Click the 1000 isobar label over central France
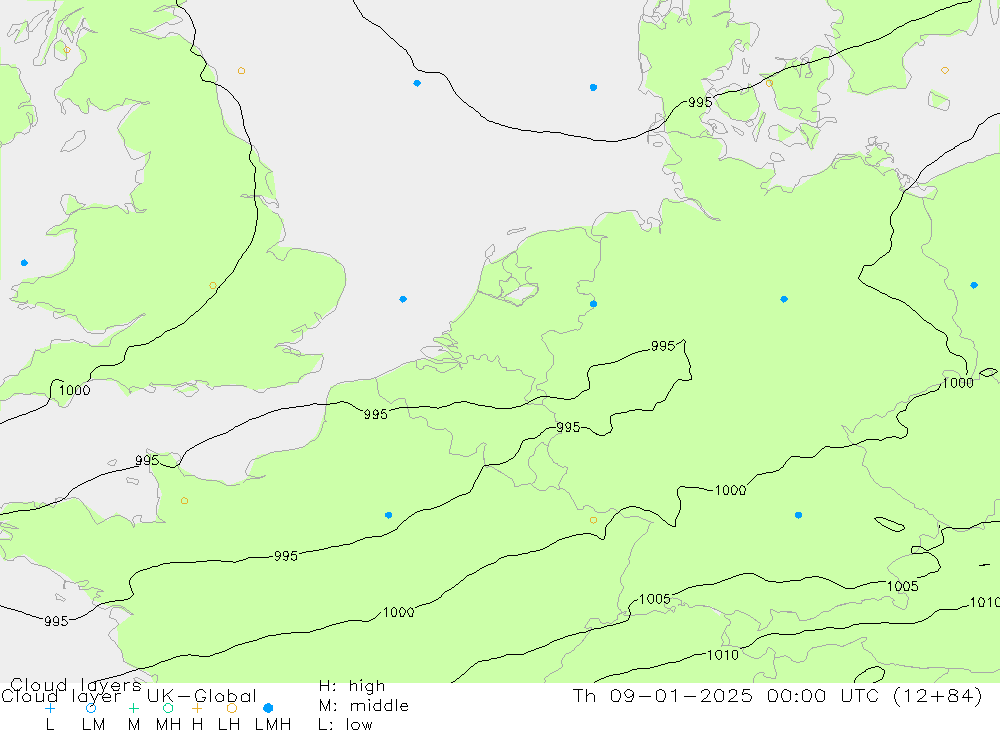This screenshot has height=733, width=1000. pos(399,612)
